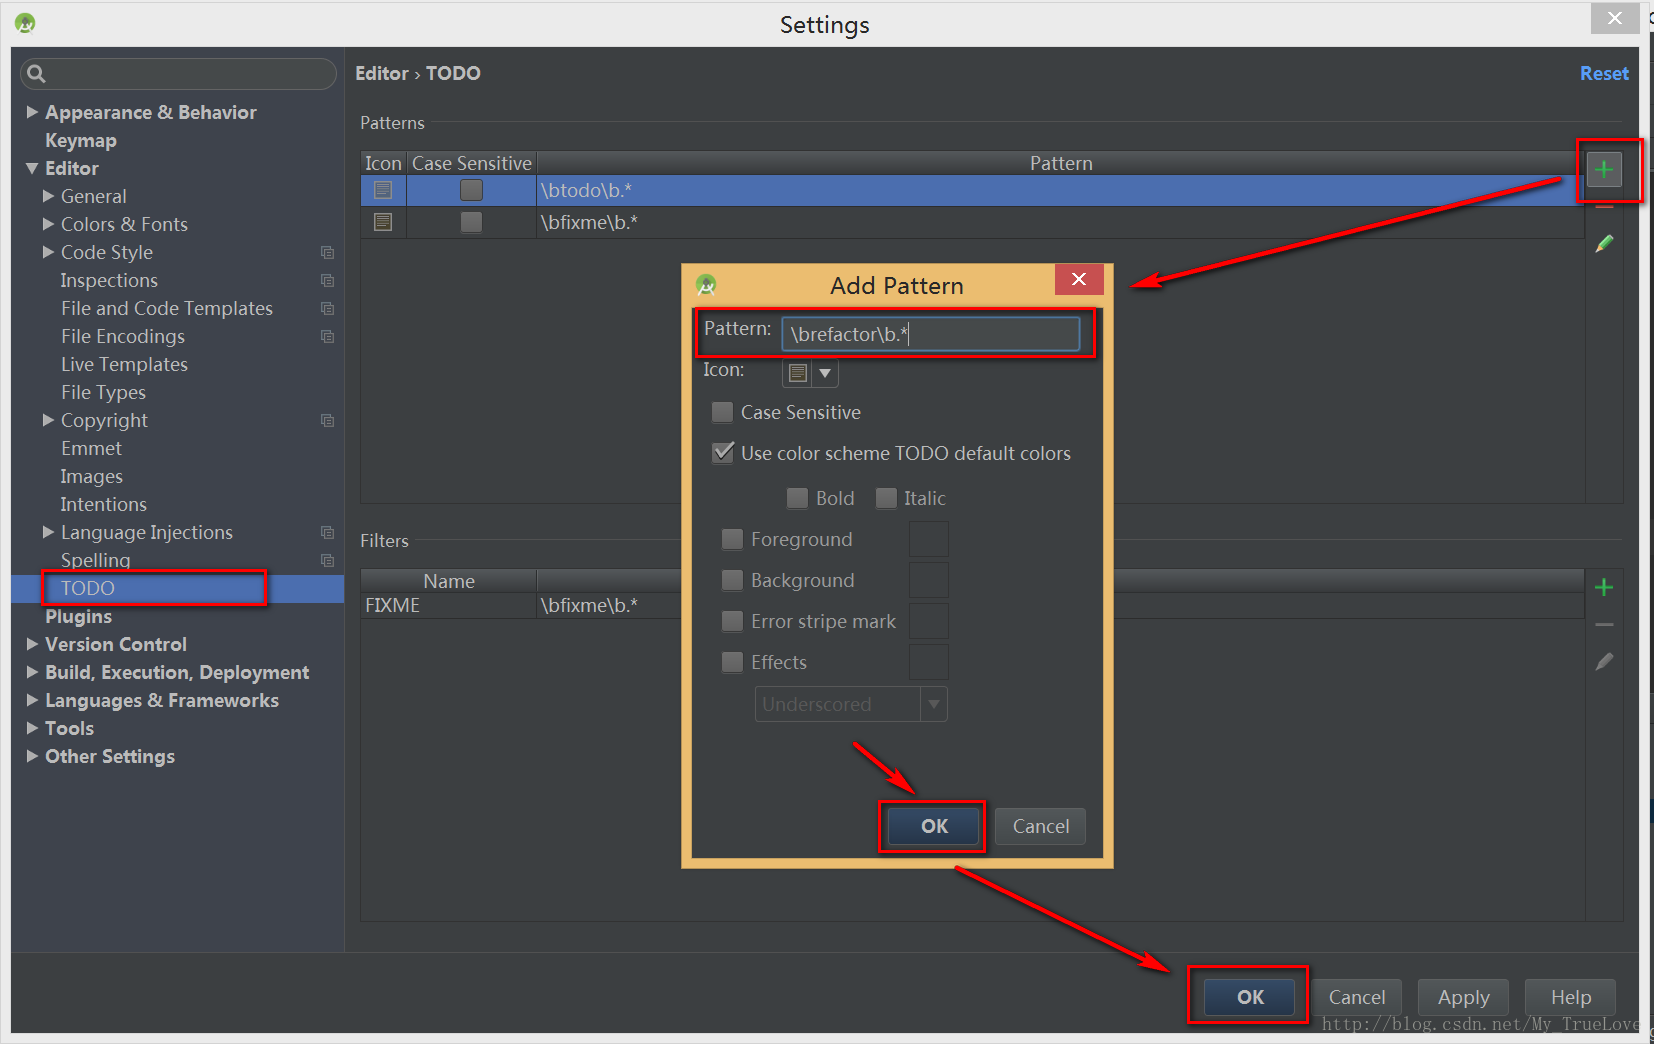
Task: Expand the Code Style node
Action: (x=48, y=252)
